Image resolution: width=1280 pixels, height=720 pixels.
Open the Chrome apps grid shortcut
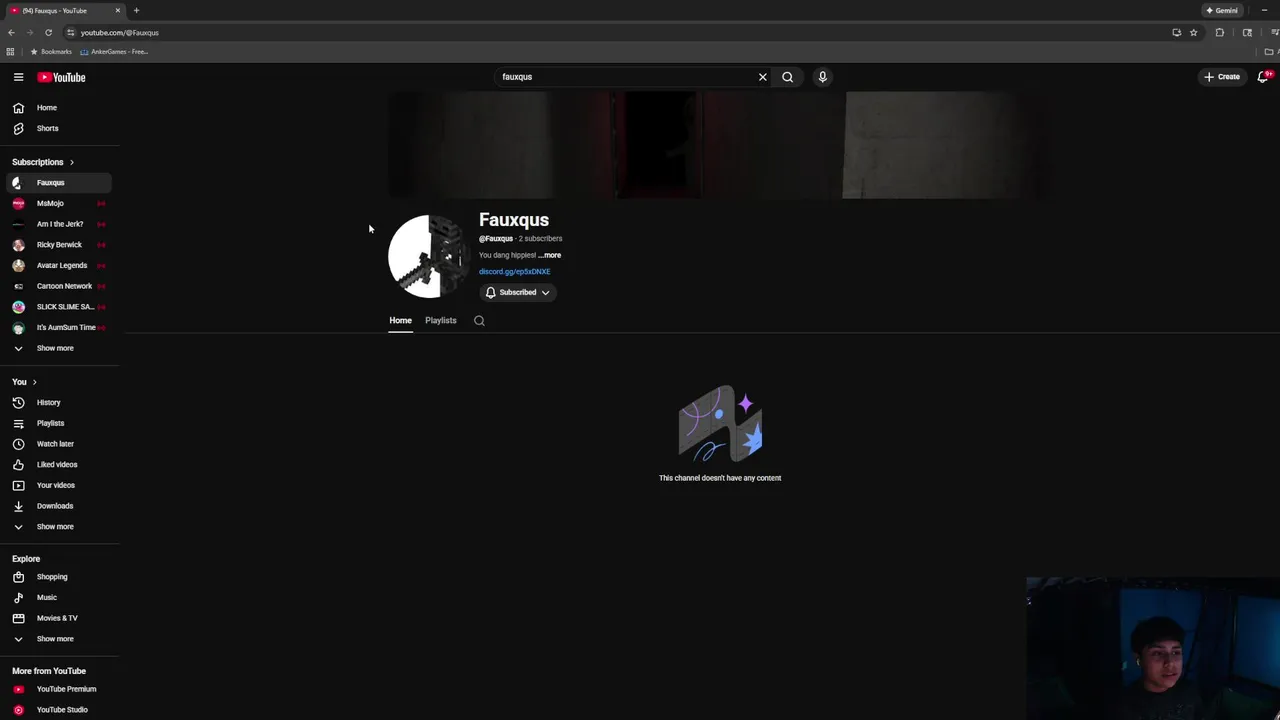(10, 52)
